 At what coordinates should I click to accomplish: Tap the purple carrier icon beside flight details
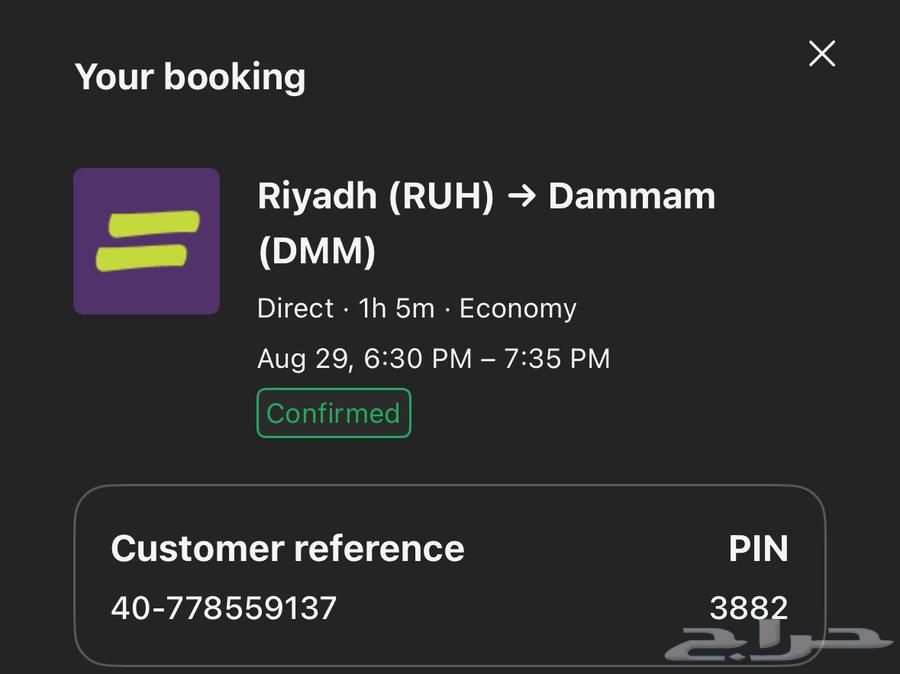pos(147,242)
